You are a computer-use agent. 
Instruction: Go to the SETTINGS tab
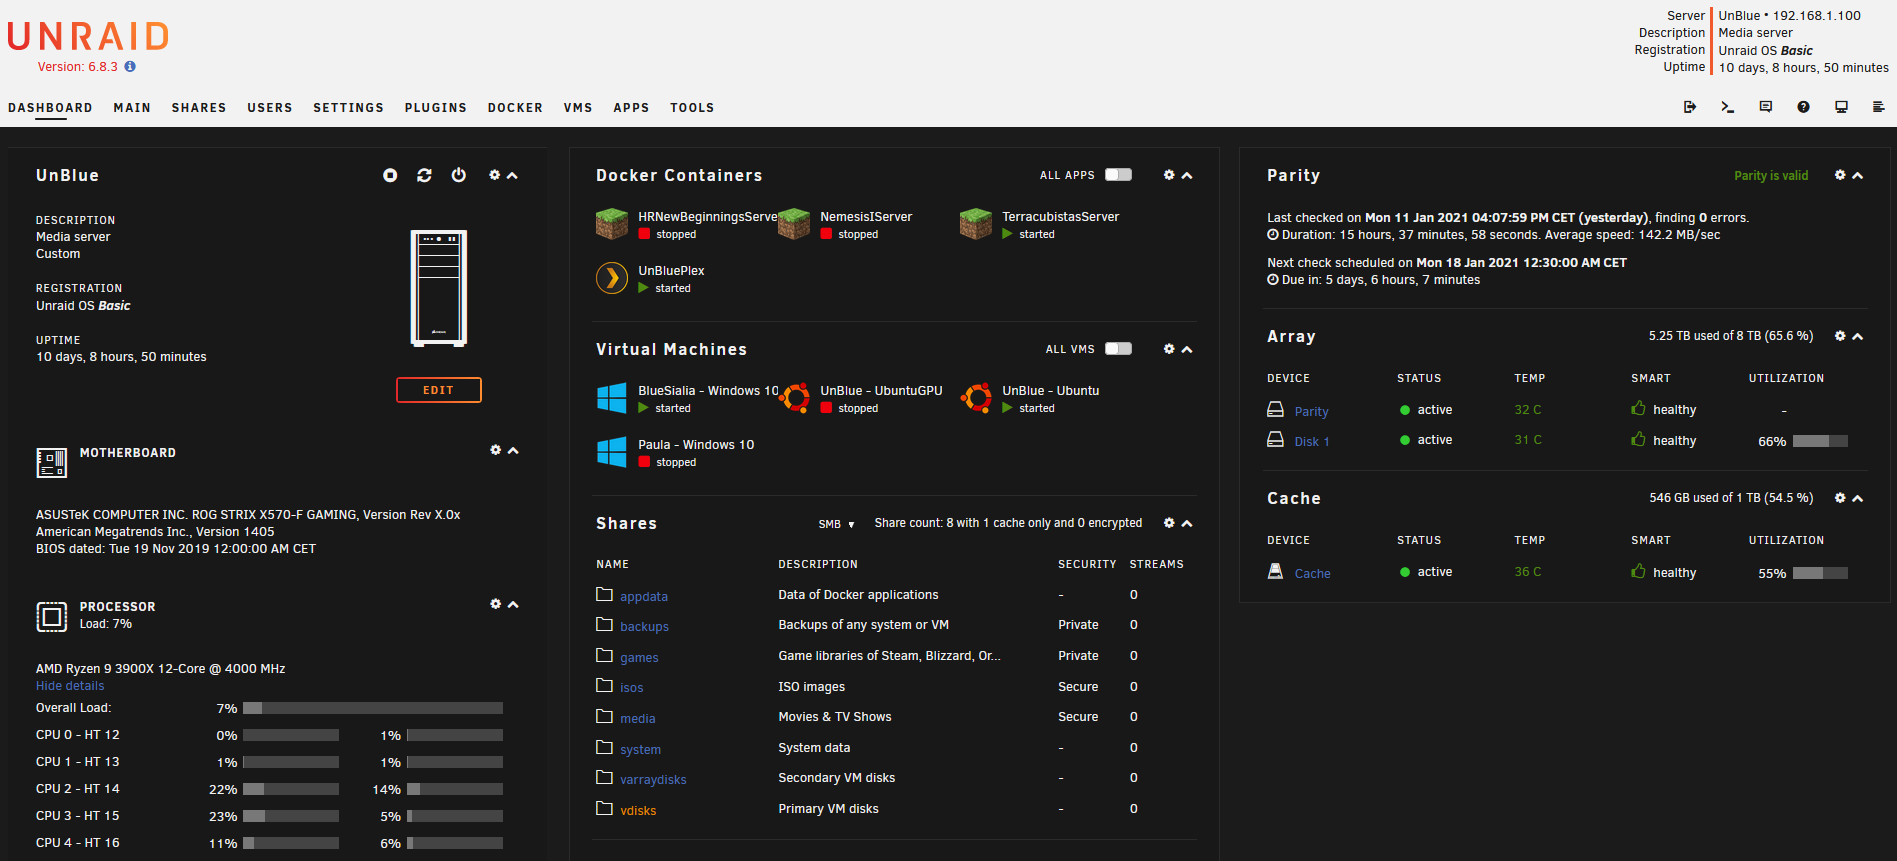[348, 108]
